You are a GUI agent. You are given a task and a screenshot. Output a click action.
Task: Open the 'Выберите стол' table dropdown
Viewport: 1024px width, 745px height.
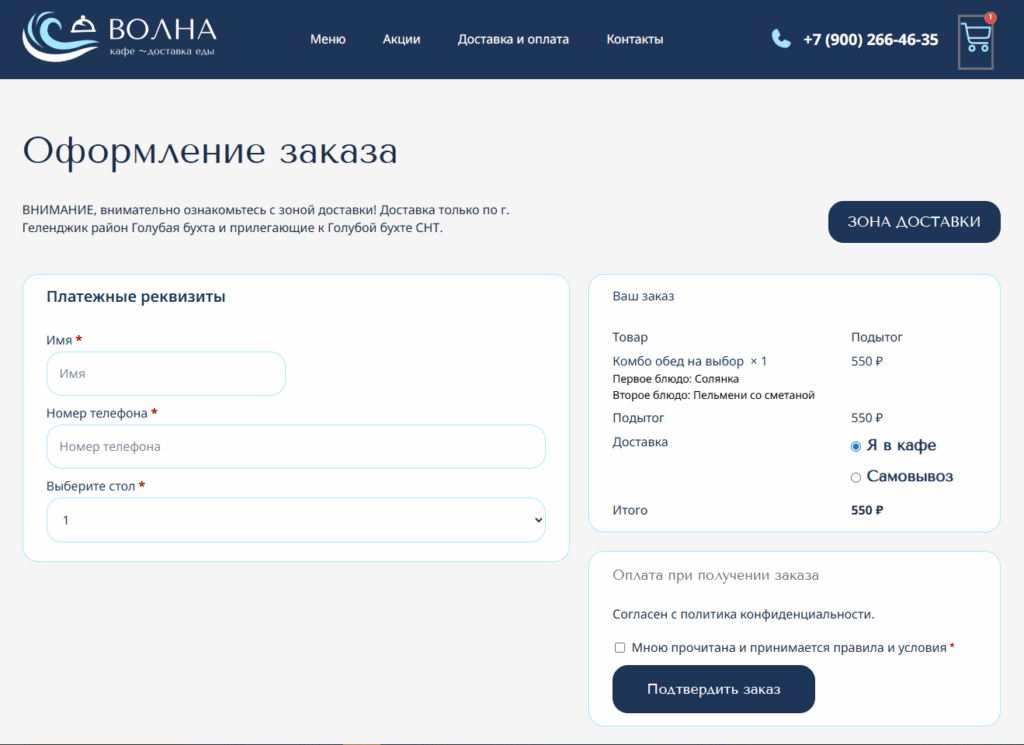[296, 520]
